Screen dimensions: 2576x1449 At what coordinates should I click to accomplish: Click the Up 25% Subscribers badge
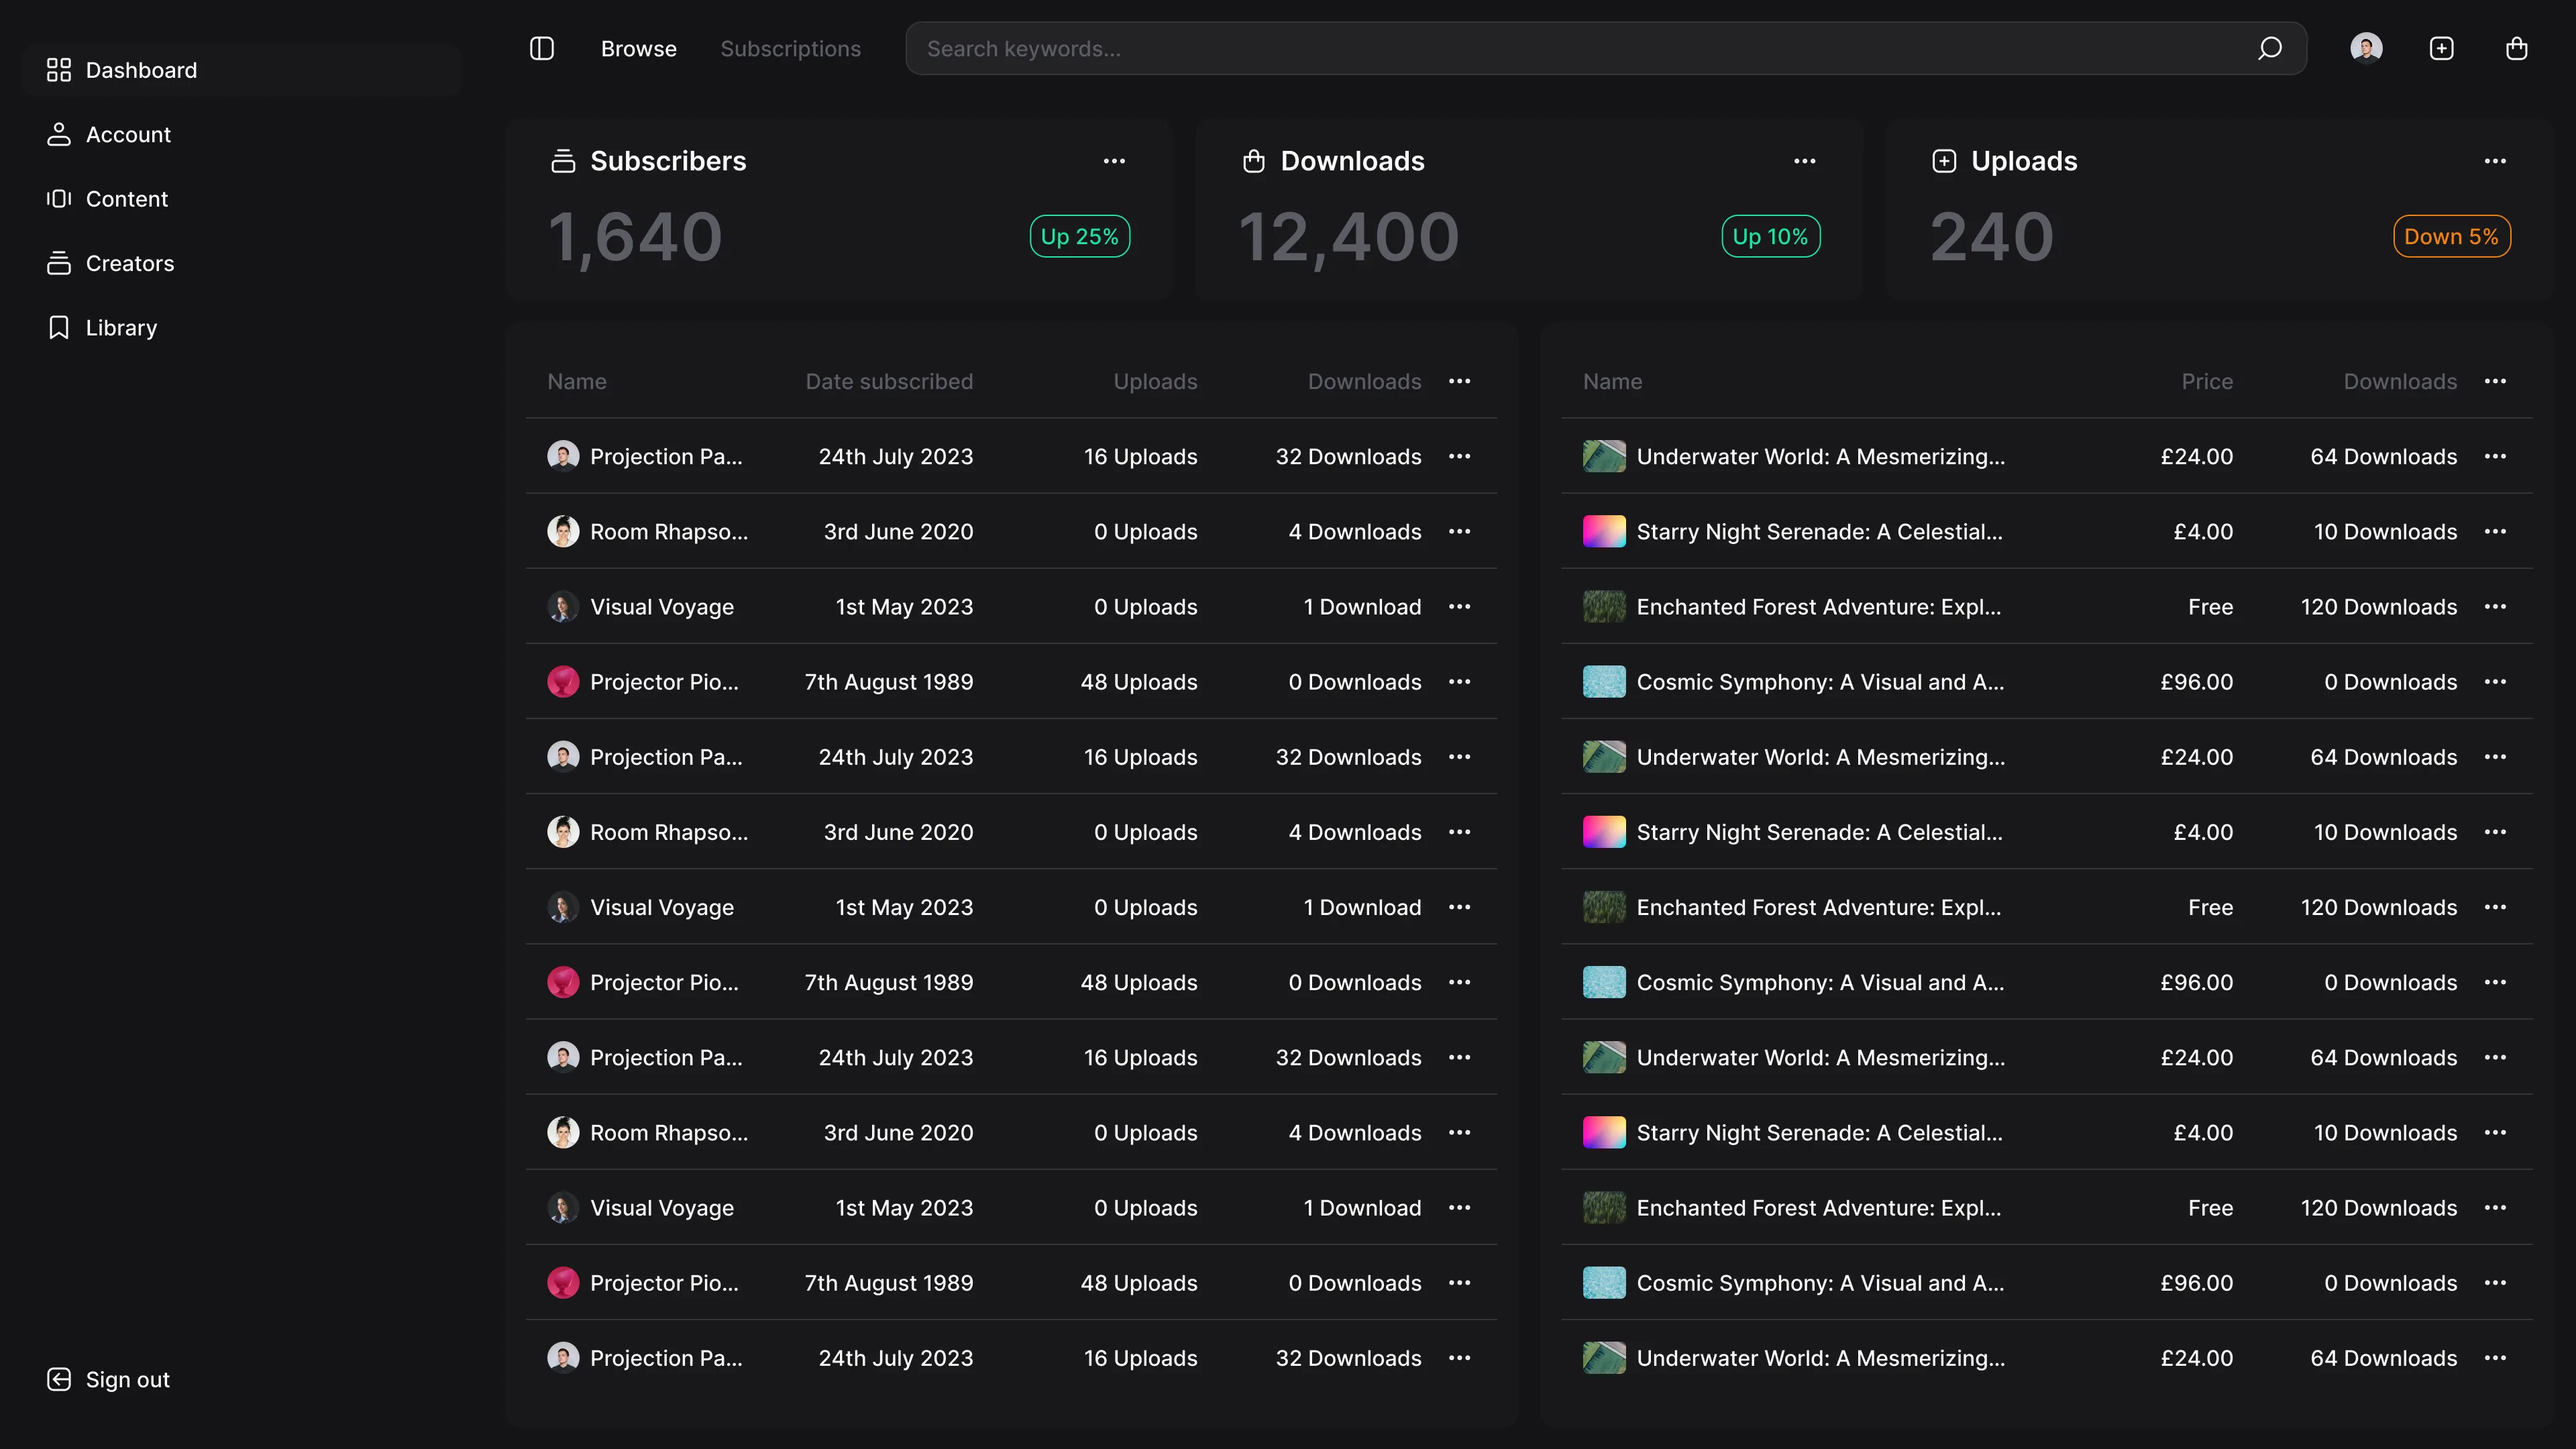[1079, 236]
